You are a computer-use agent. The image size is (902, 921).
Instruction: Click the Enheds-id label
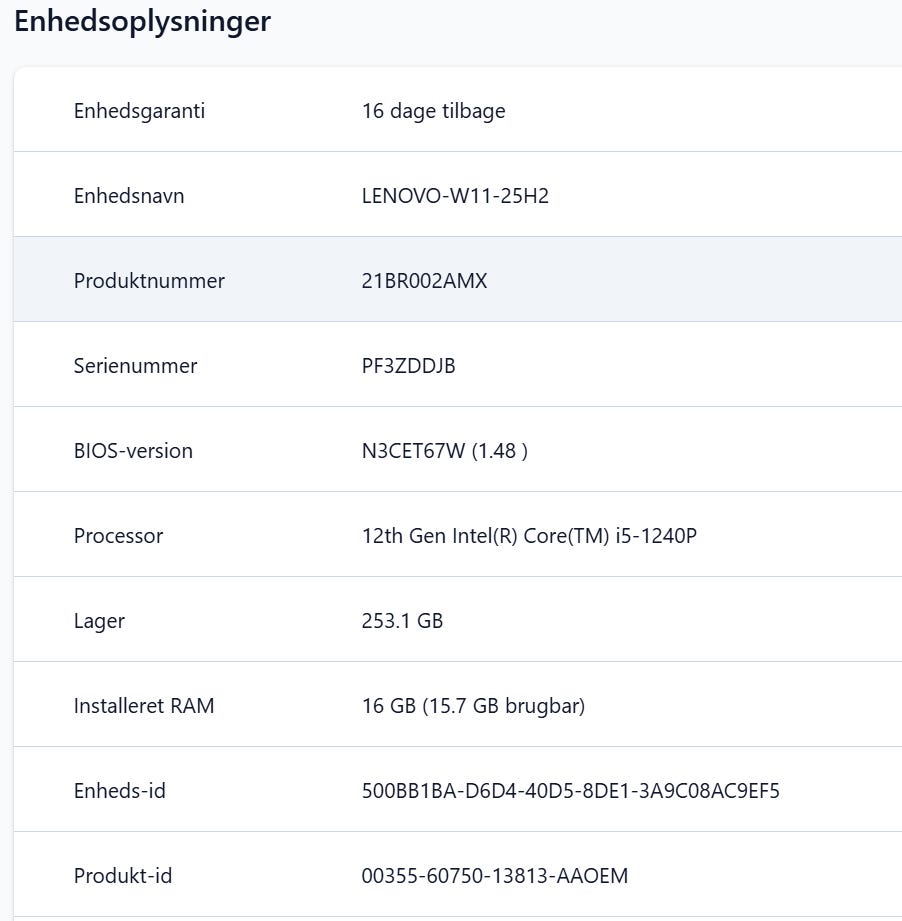coord(119,791)
